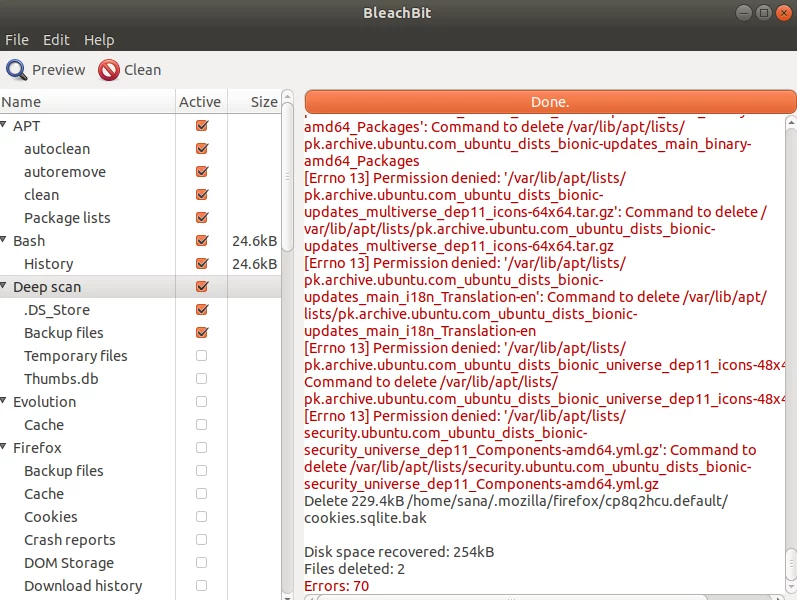The width and height of the screenshot is (797, 600).
Task: Click the 'Disk space recovered: 254kB' line
Action: click(x=399, y=552)
